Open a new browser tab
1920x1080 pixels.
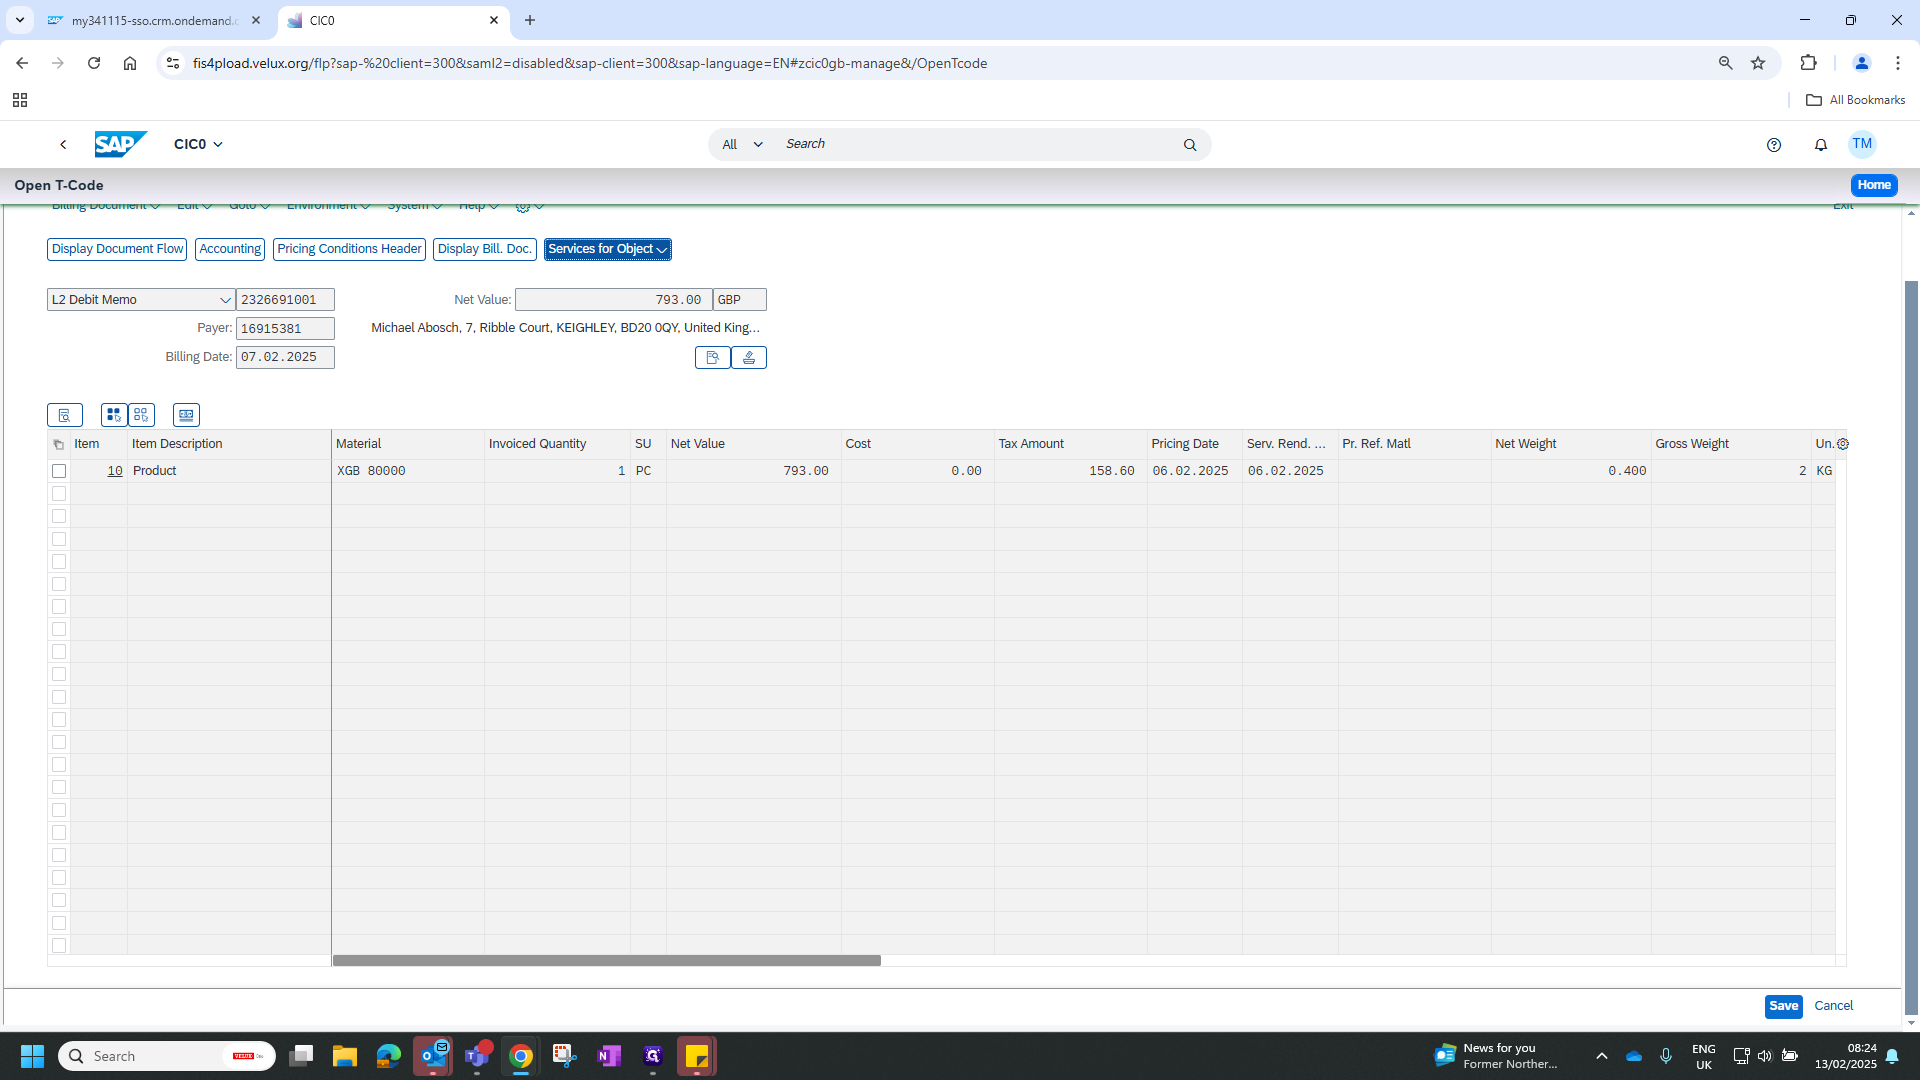pyautogui.click(x=530, y=20)
